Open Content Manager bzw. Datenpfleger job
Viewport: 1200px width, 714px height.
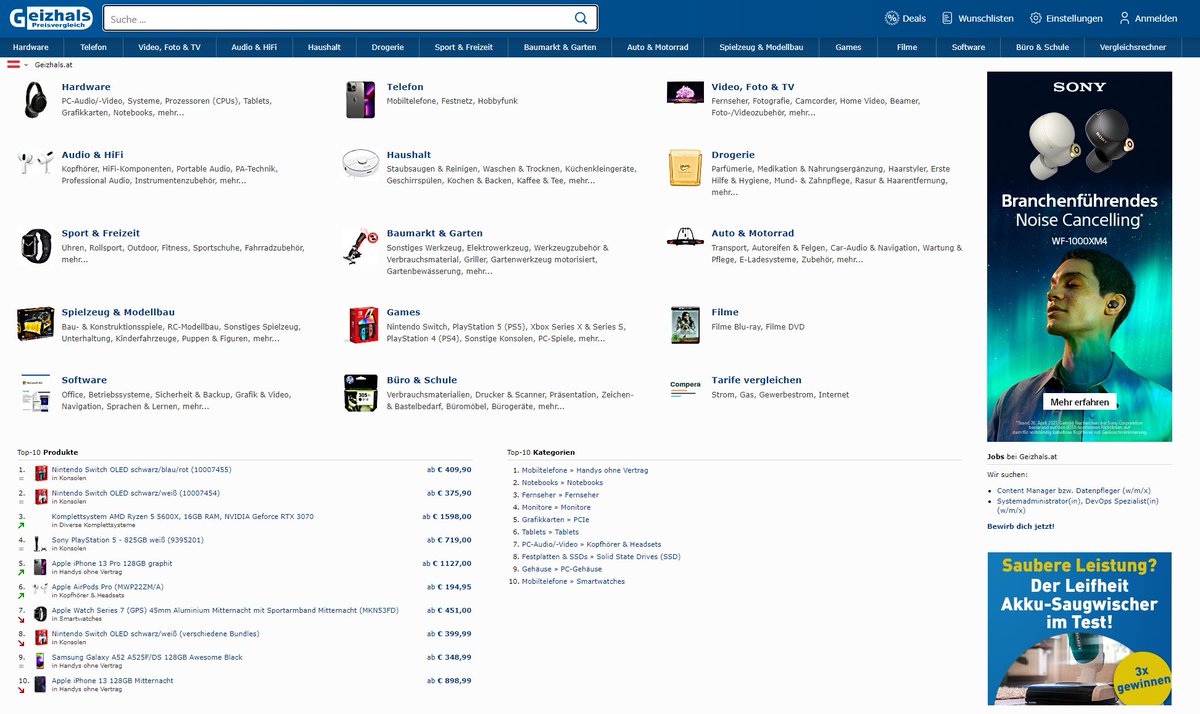[1074, 491]
